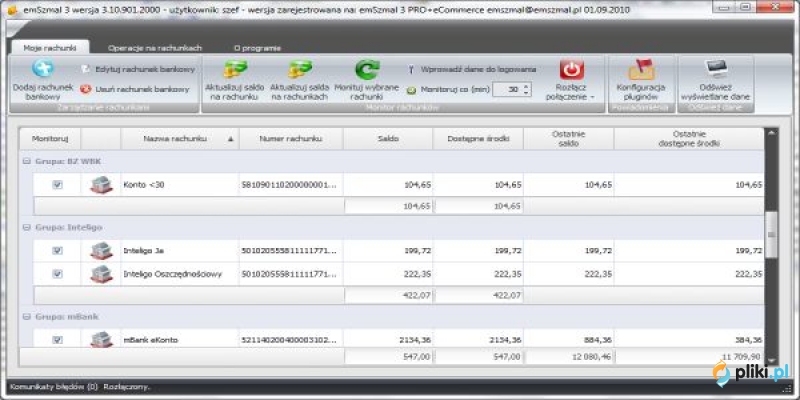Toggle Monitoruj checkbox for mBank eKonto
Screen dimensions: 800x400
click(58, 340)
